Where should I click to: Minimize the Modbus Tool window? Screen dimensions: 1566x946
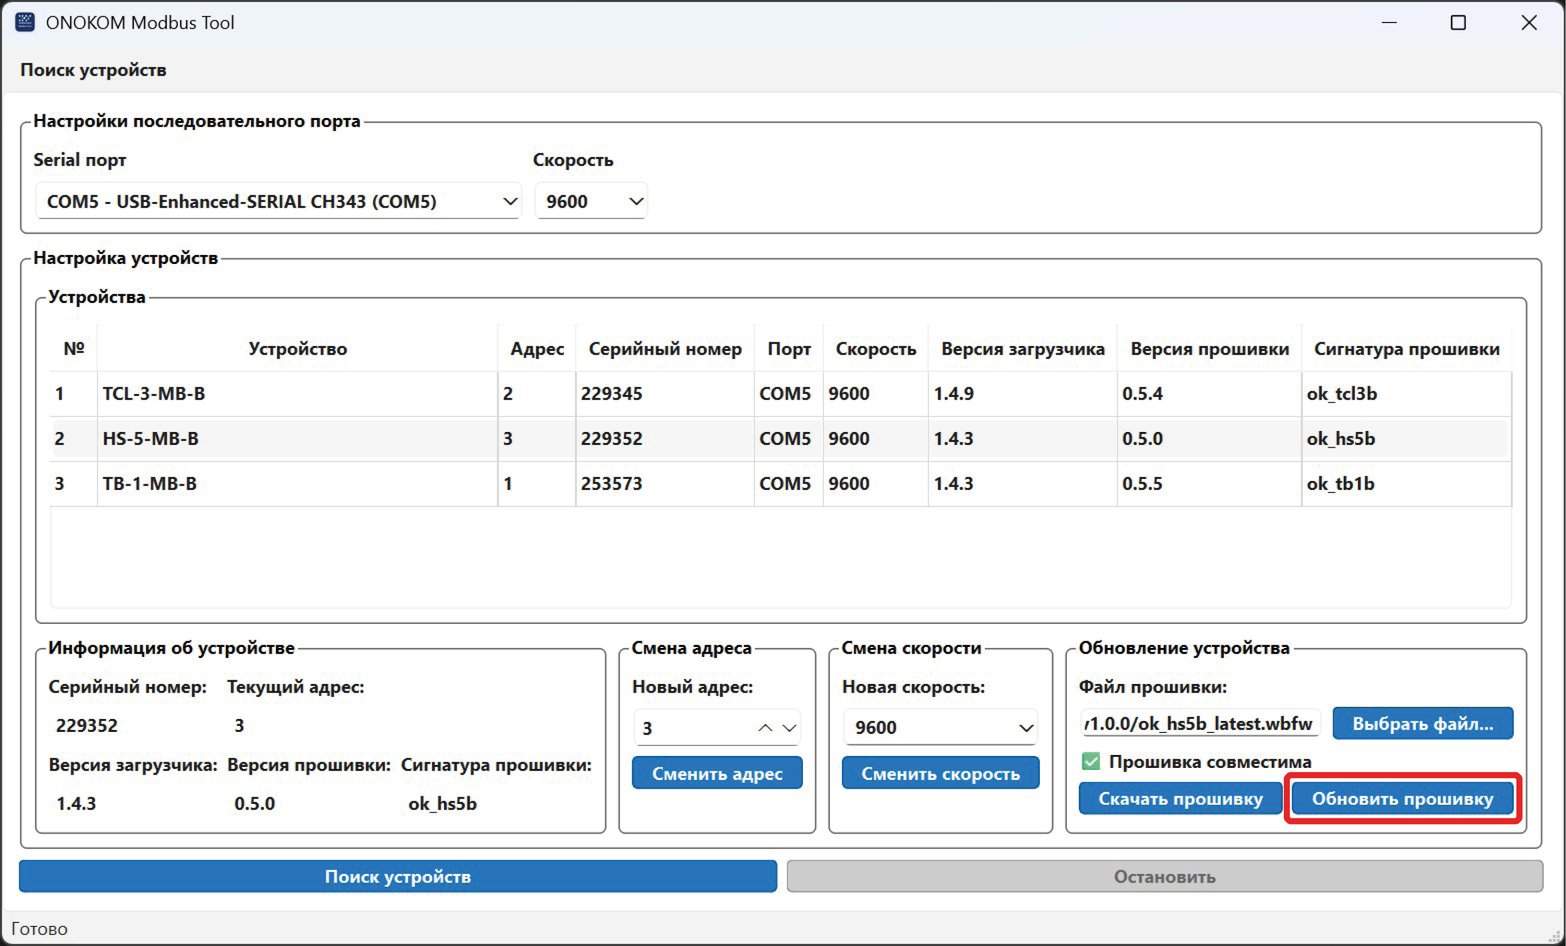click(1388, 22)
